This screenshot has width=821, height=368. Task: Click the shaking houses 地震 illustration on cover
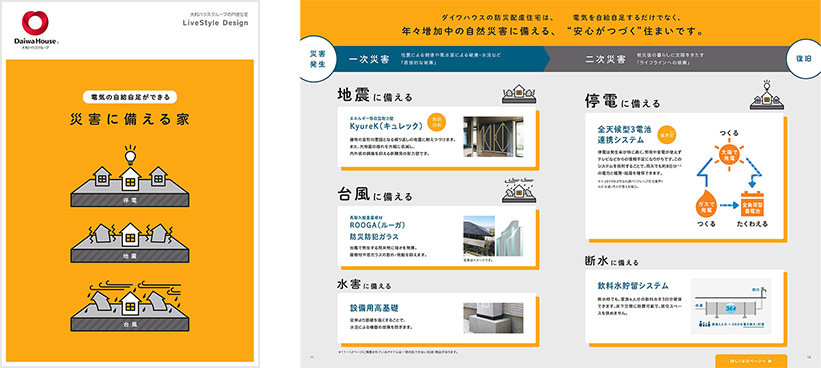coord(130,242)
